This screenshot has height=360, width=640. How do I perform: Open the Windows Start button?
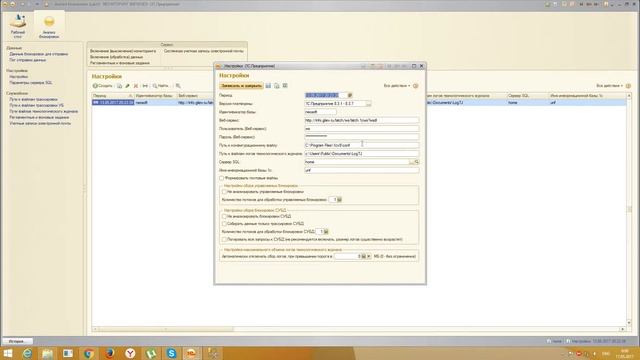tap(7, 353)
